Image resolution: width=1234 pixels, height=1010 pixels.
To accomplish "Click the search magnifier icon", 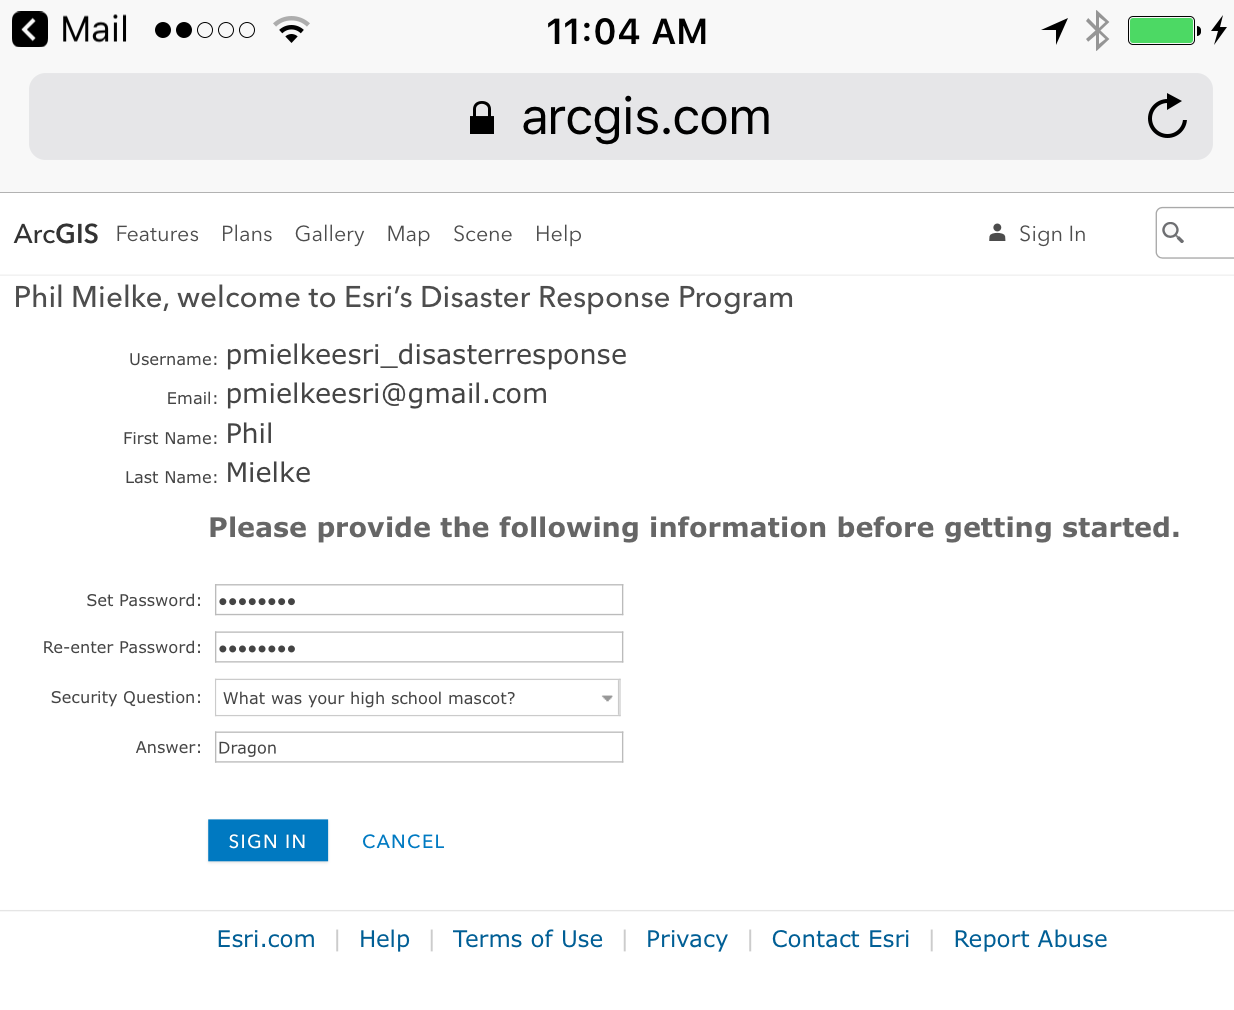I will 1173,233.
